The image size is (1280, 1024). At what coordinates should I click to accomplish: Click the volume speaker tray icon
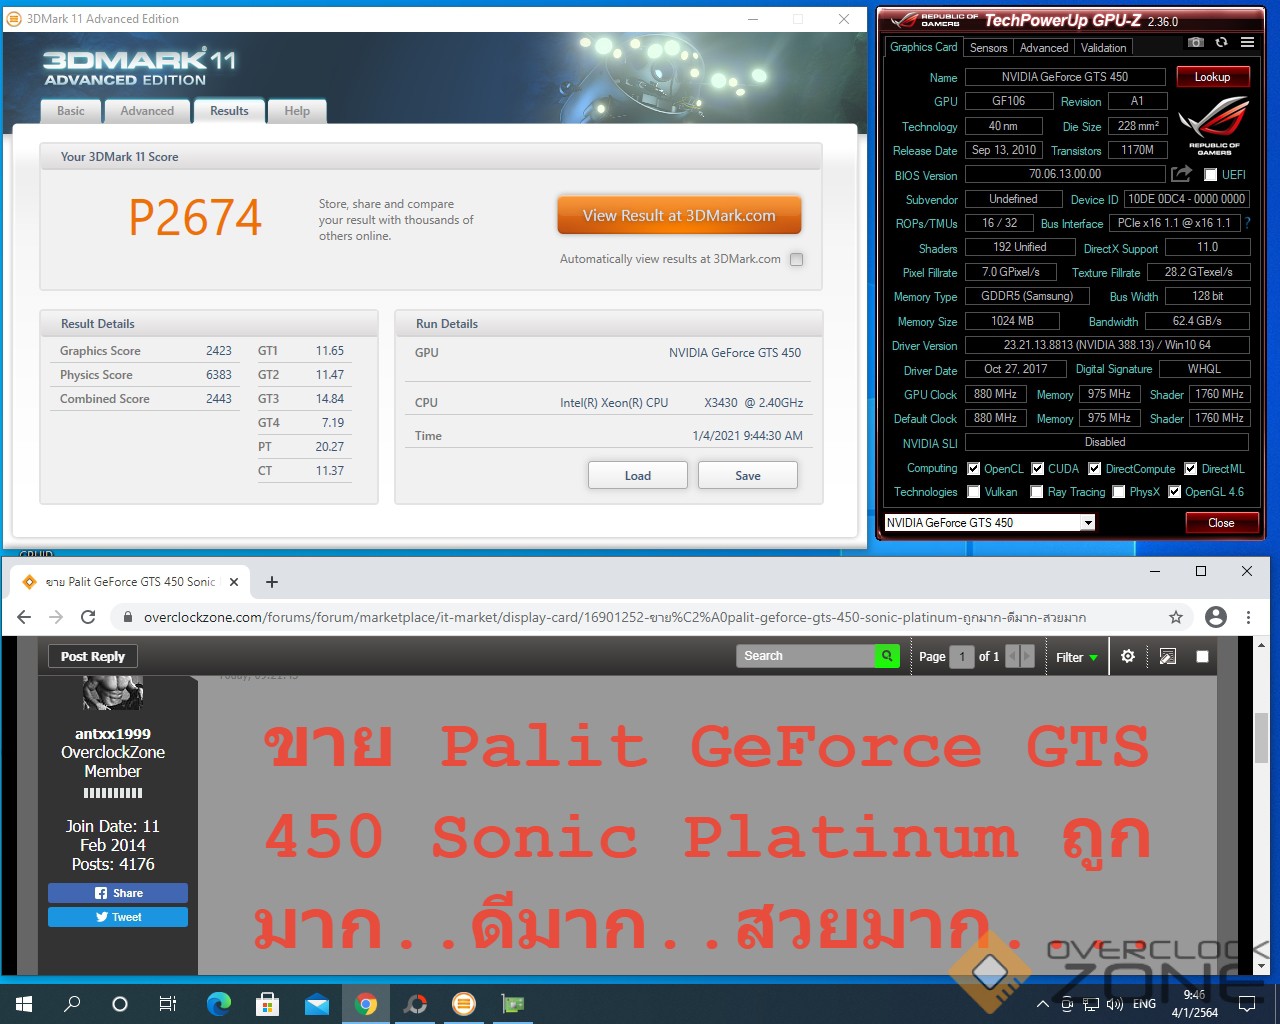tap(1114, 1004)
